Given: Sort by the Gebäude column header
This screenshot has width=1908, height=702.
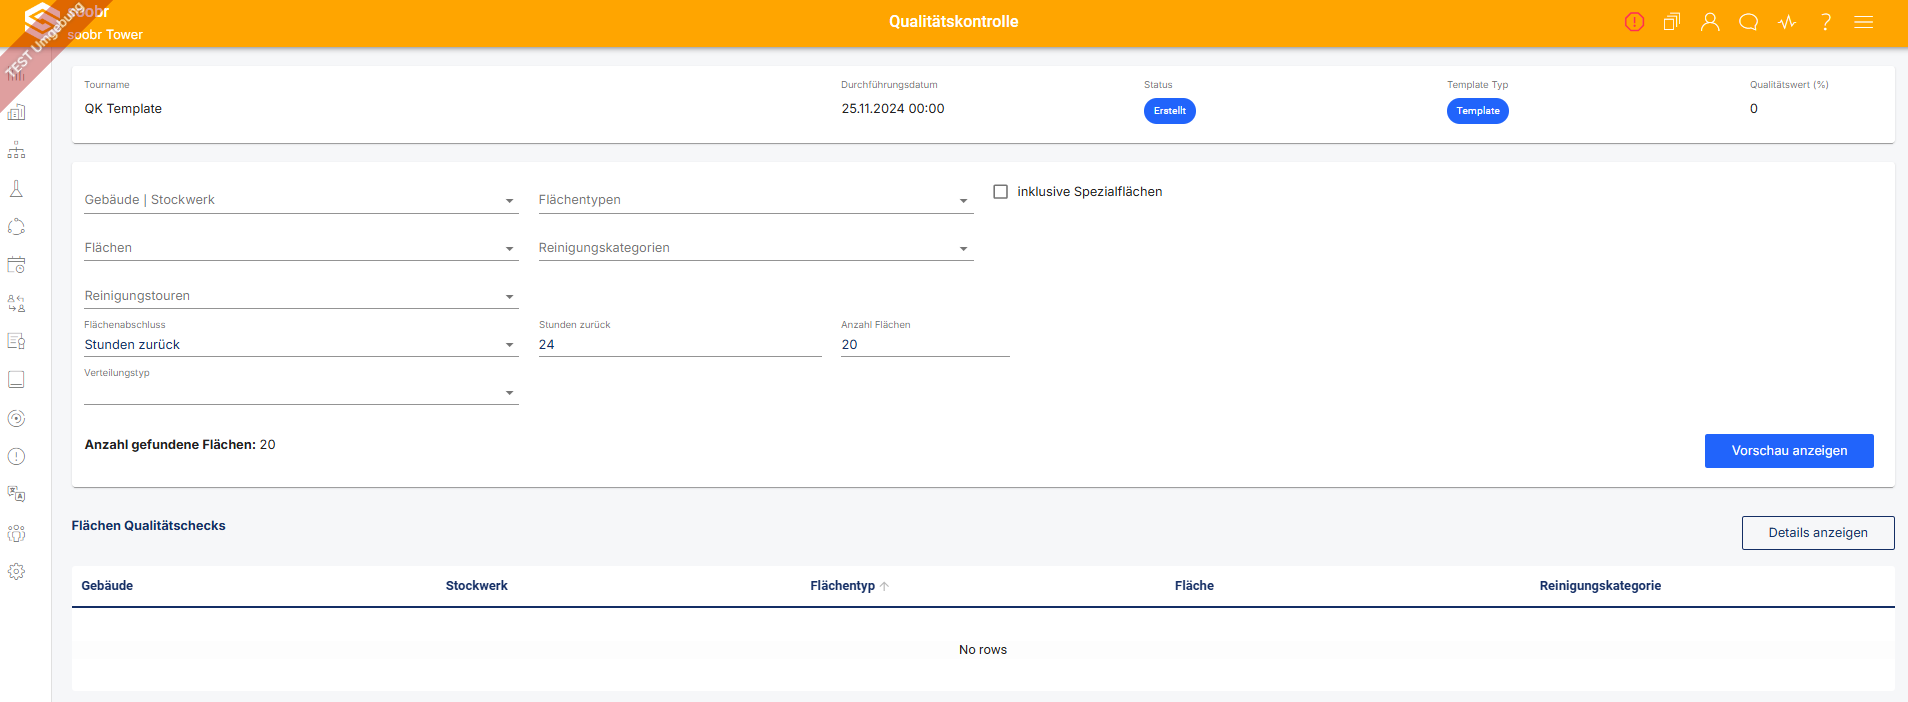Looking at the screenshot, I should click(x=107, y=586).
